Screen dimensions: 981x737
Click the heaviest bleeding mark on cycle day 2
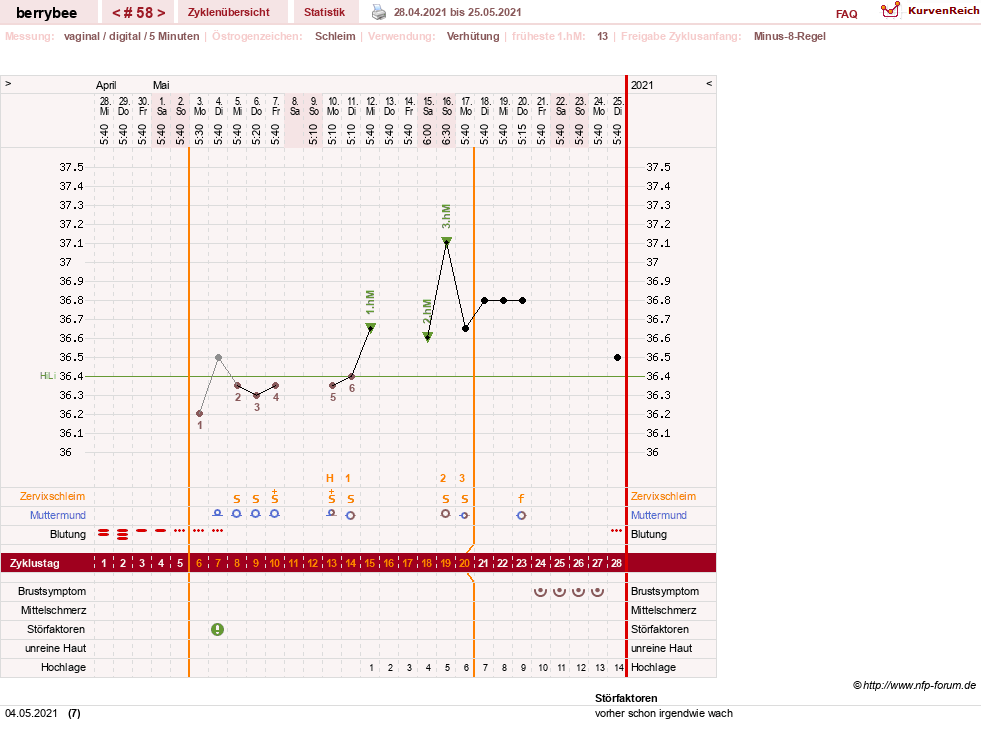(123, 534)
